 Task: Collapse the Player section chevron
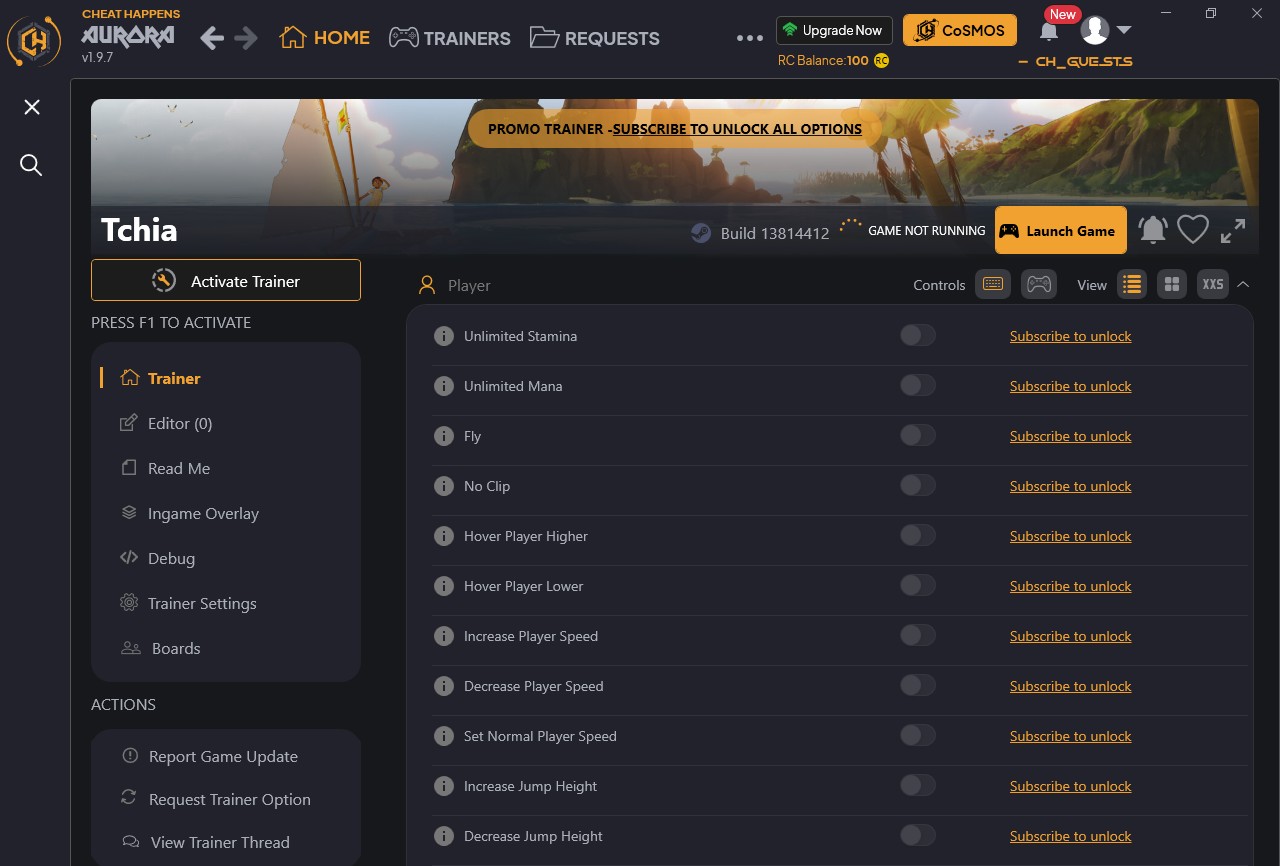click(x=1243, y=284)
